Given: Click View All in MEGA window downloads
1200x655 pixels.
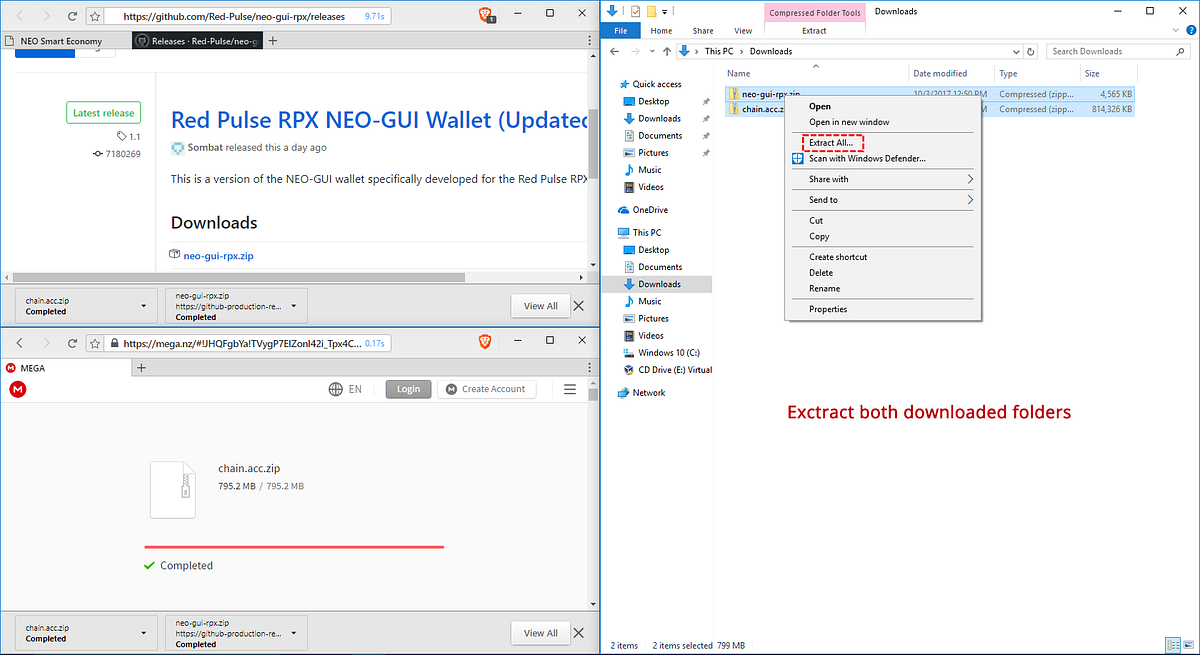Looking at the screenshot, I should (540, 632).
